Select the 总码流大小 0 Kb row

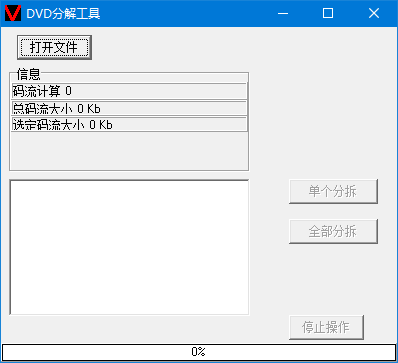click(x=129, y=108)
